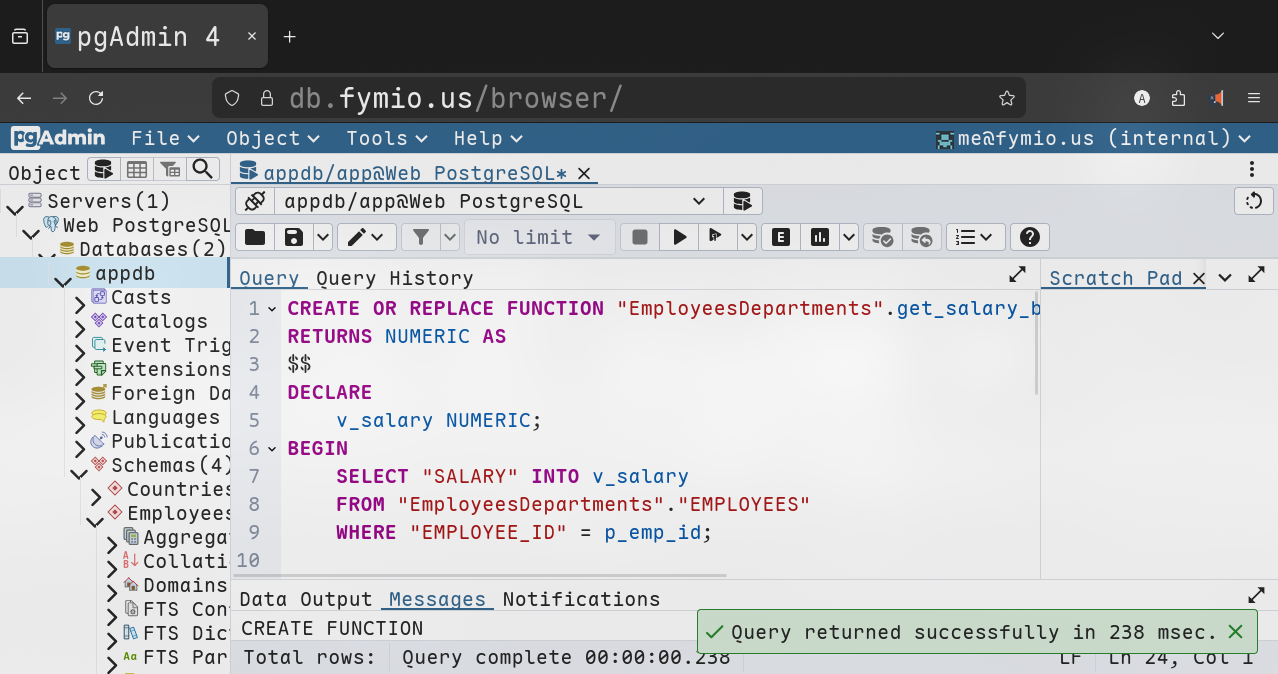This screenshot has width=1278, height=674.
Task: Switch to the Query History tab
Action: click(394, 278)
